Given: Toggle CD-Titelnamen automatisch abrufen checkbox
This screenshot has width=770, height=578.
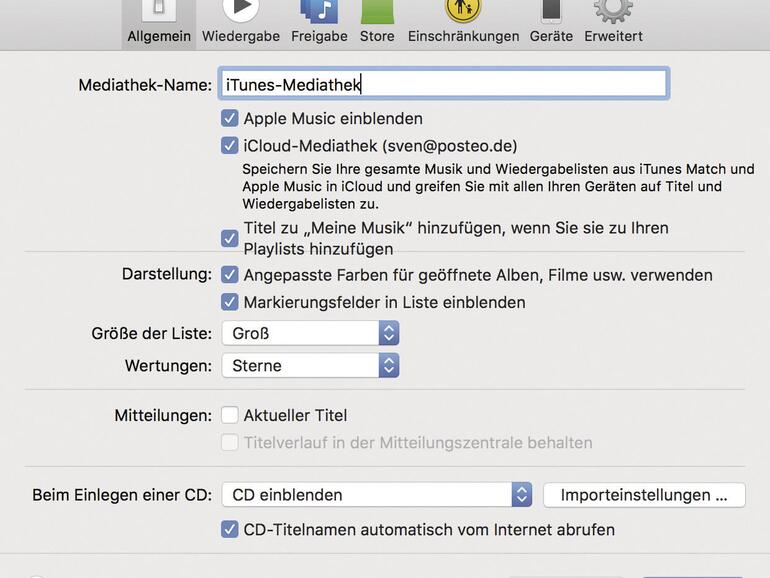Looking at the screenshot, I should click(230, 529).
